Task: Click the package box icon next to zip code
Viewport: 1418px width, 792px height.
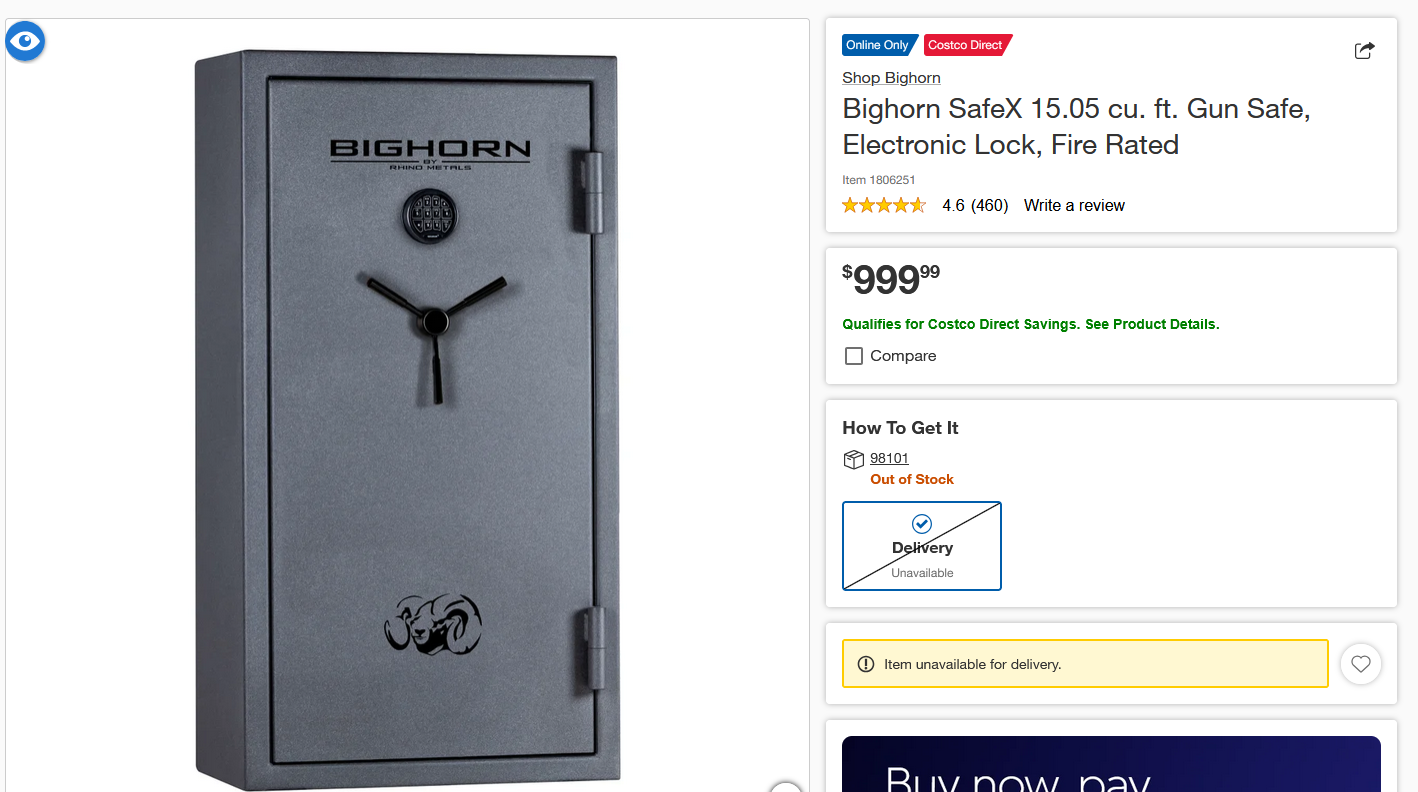Action: 853,459
